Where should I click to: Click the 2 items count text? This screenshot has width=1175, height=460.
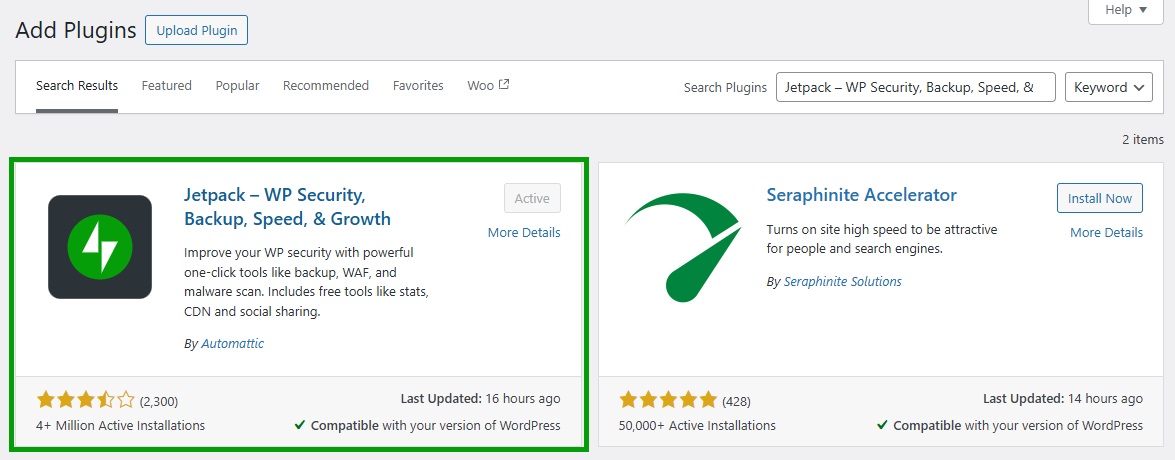1144,139
